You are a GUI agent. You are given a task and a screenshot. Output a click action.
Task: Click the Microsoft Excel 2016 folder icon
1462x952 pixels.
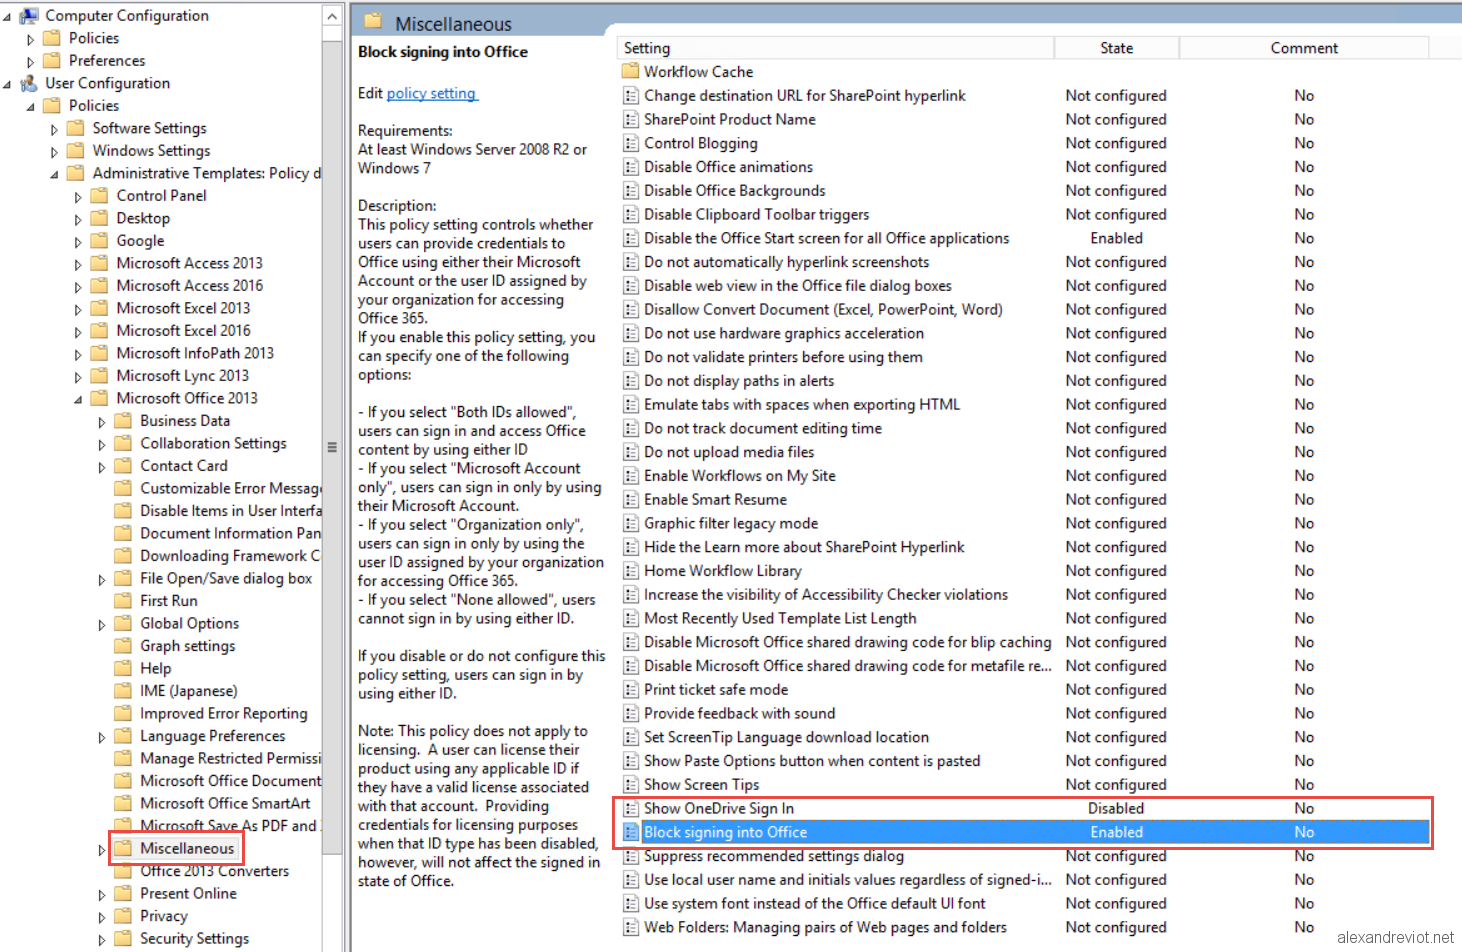[x=99, y=331]
